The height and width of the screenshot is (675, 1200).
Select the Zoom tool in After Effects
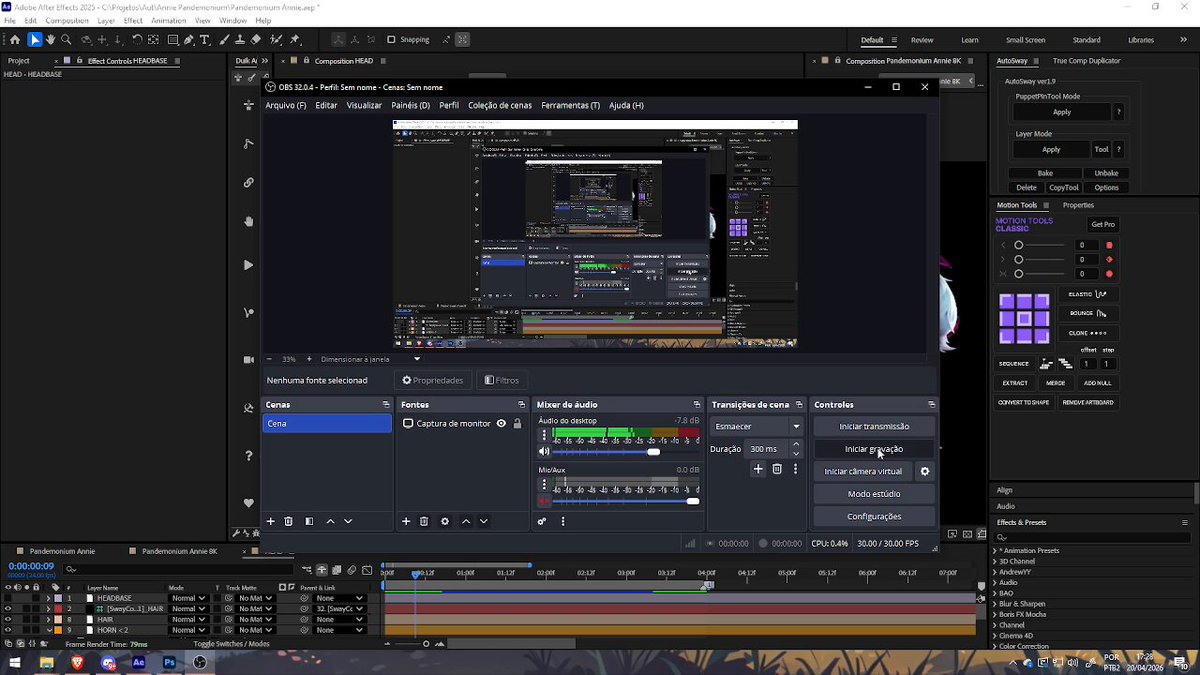66,40
